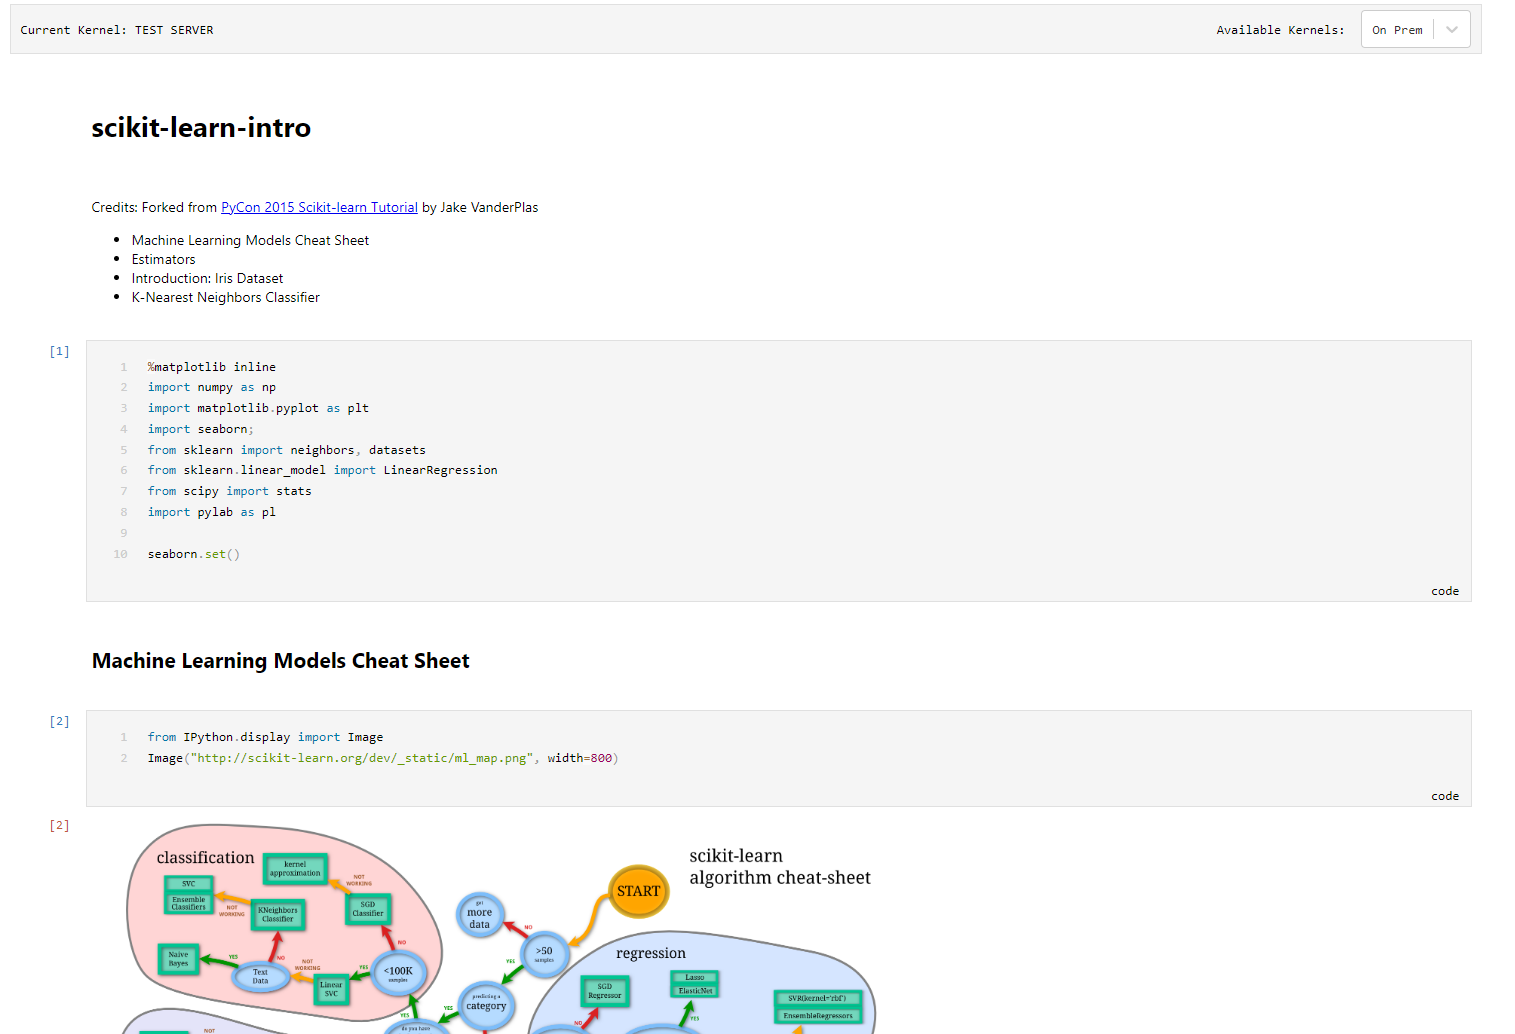
Task: Click the EnsembleRegressors box in diagram
Action: 818,1016
